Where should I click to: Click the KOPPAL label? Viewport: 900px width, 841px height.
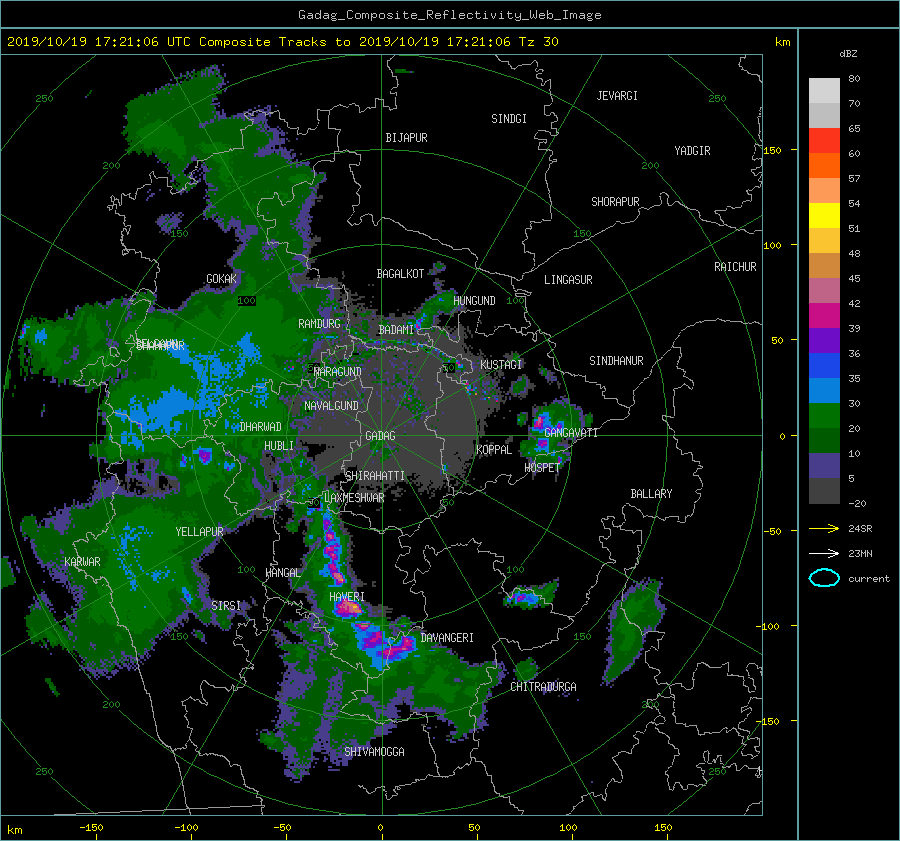pyautogui.click(x=494, y=450)
